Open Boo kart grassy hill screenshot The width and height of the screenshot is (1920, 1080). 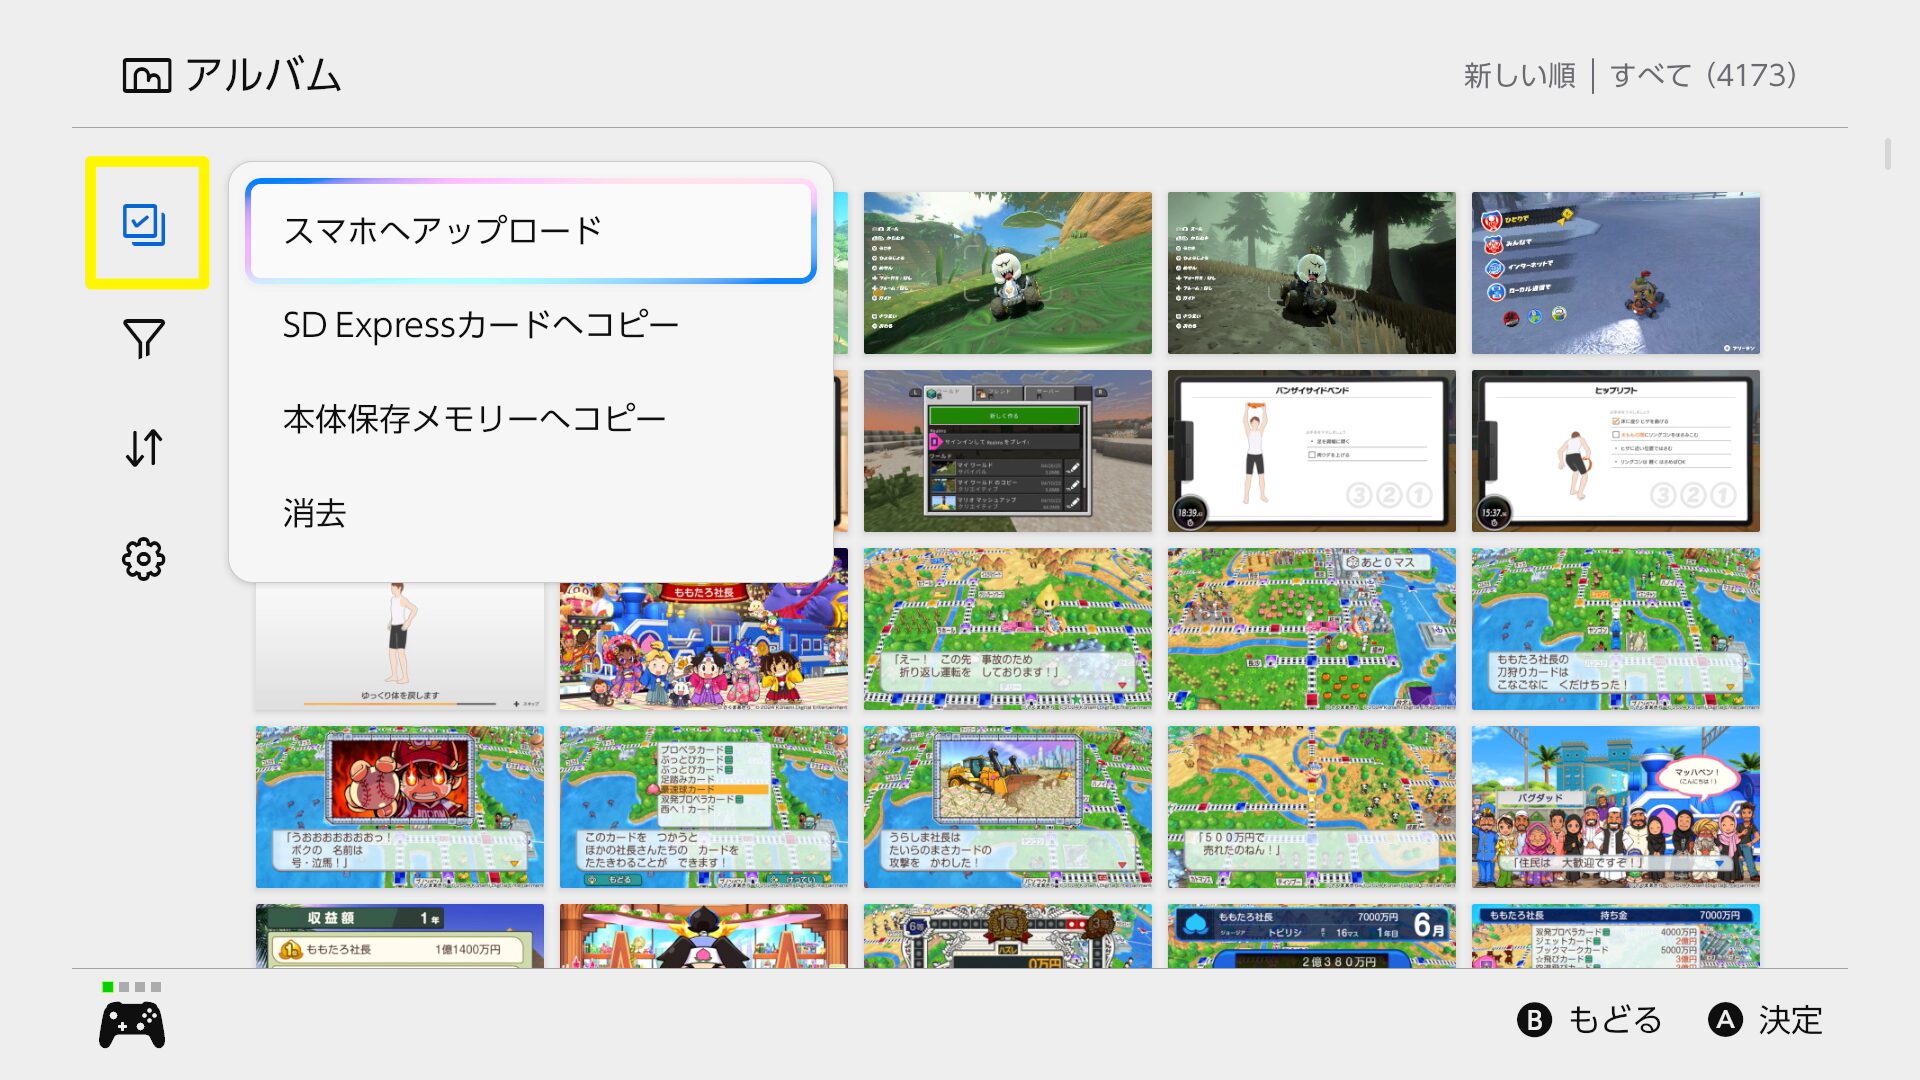tap(1008, 273)
